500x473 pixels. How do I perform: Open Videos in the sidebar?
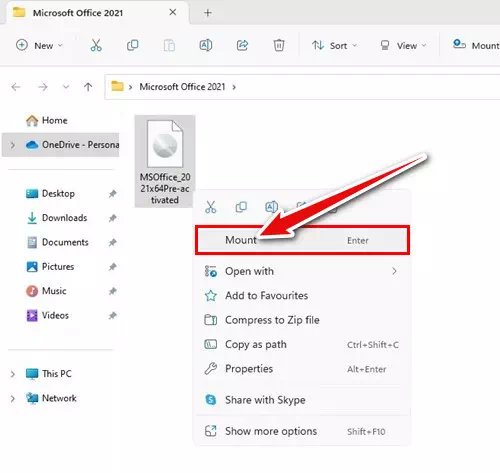[47, 315]
